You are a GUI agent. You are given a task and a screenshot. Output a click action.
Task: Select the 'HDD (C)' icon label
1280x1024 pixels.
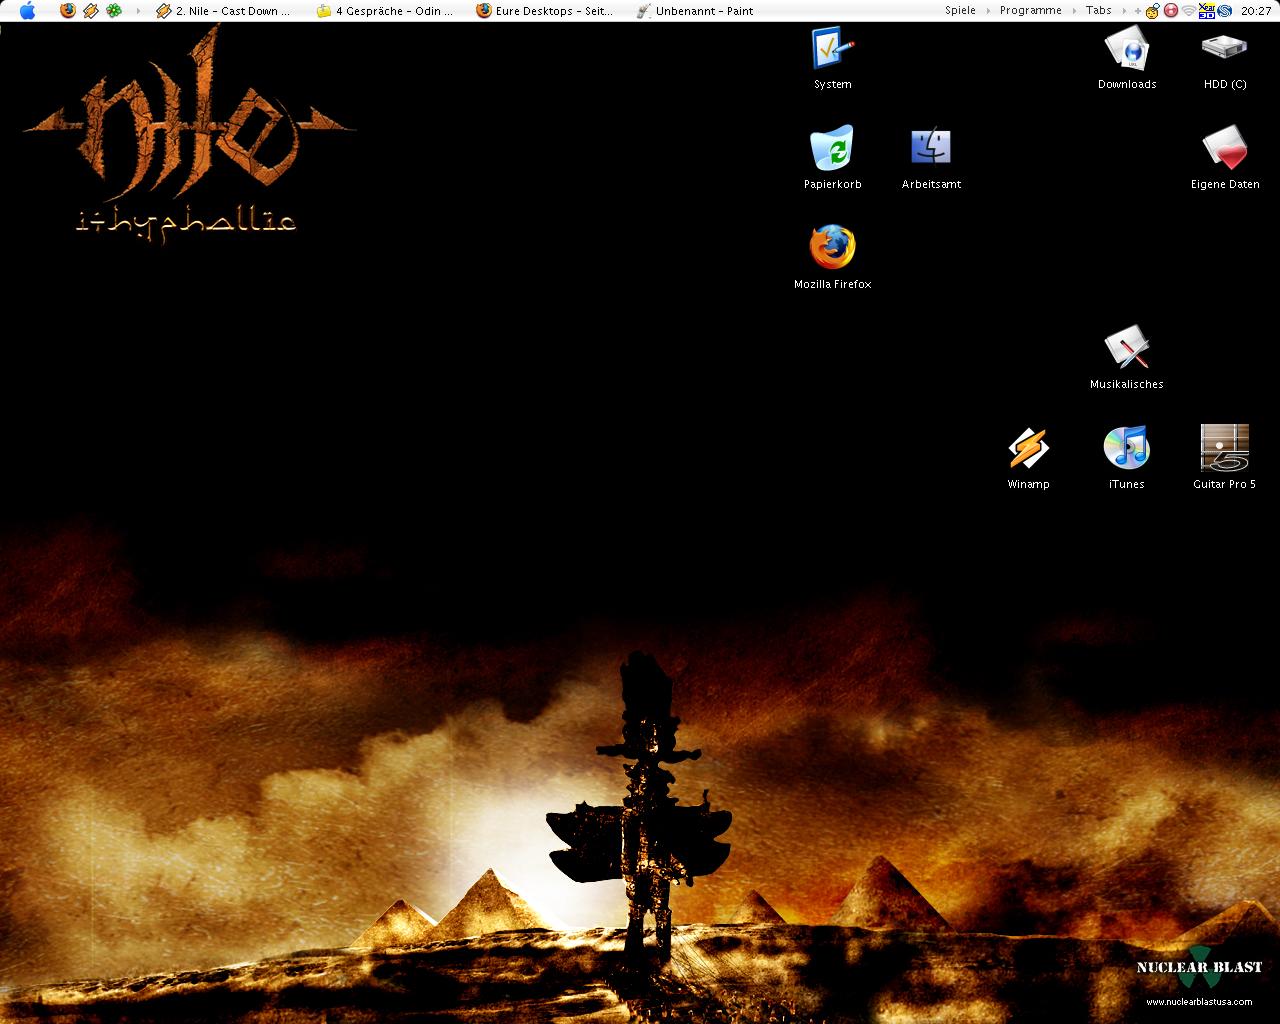pyautogui.click(x=1225, y=84)
